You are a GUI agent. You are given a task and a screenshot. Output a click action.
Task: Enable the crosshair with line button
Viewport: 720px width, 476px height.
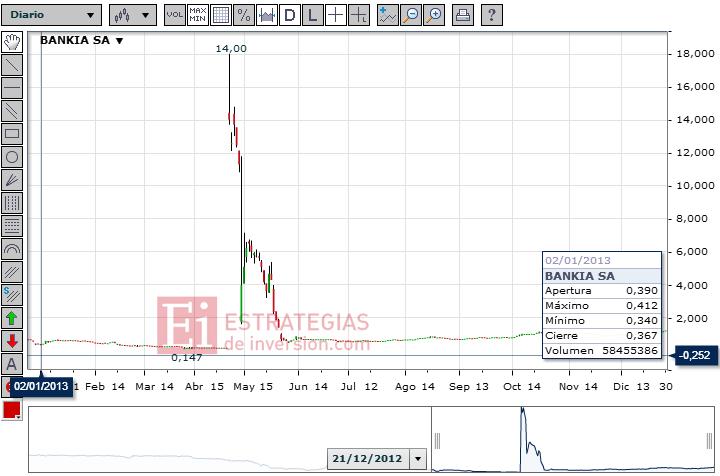click(359, 15)
